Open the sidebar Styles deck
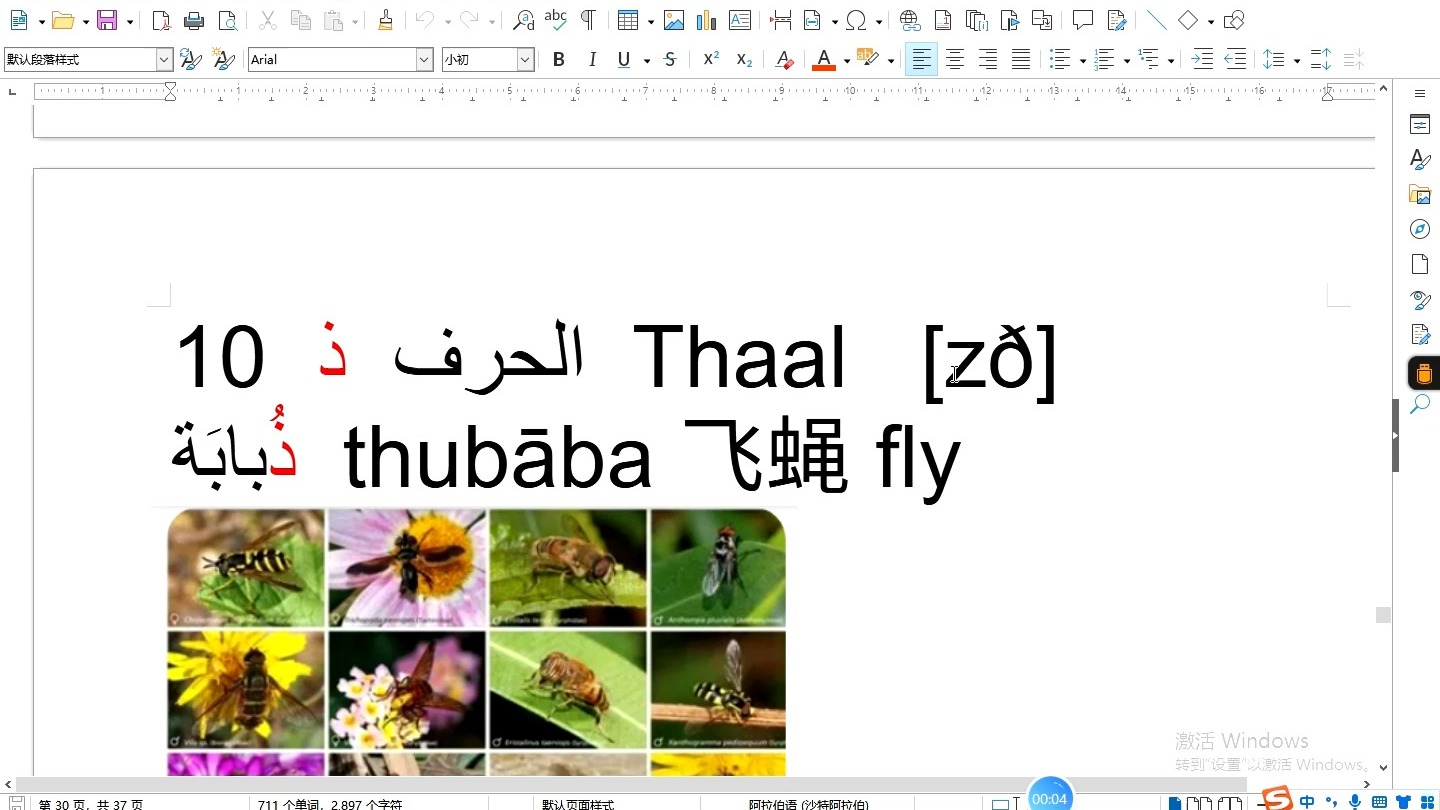This screenshot has width=1440, height=810. 1420,159
